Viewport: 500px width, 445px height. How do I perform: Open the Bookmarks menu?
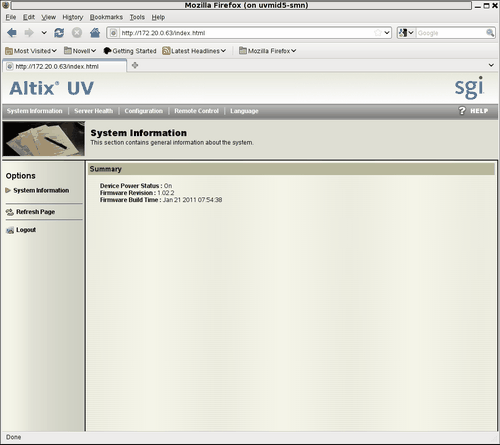click(x=106, y=17)
